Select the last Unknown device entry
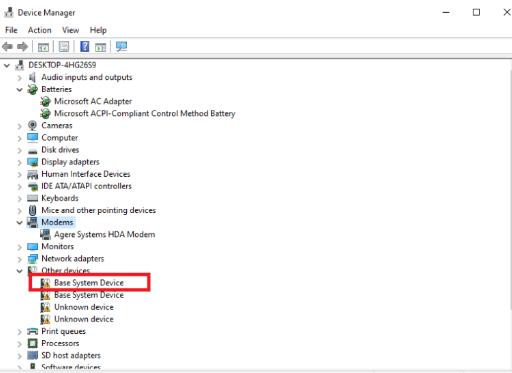 pos(84,319)
